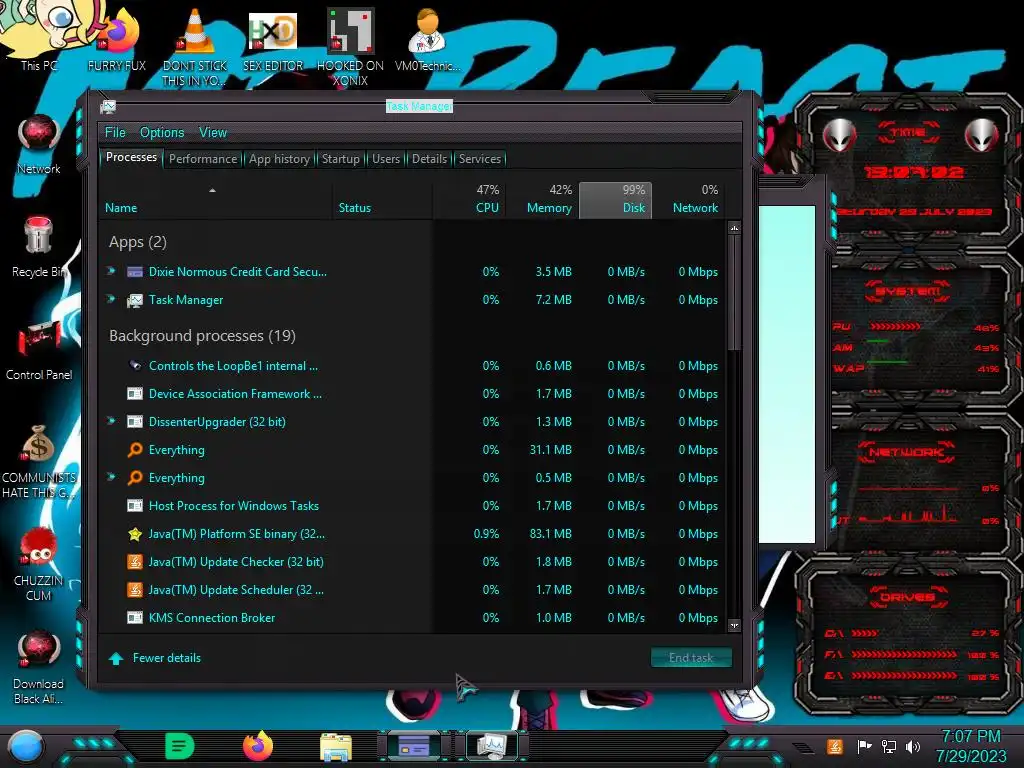
Task: Select the VMOTechnic desktop shortcut
Action: tap(427, 39)
